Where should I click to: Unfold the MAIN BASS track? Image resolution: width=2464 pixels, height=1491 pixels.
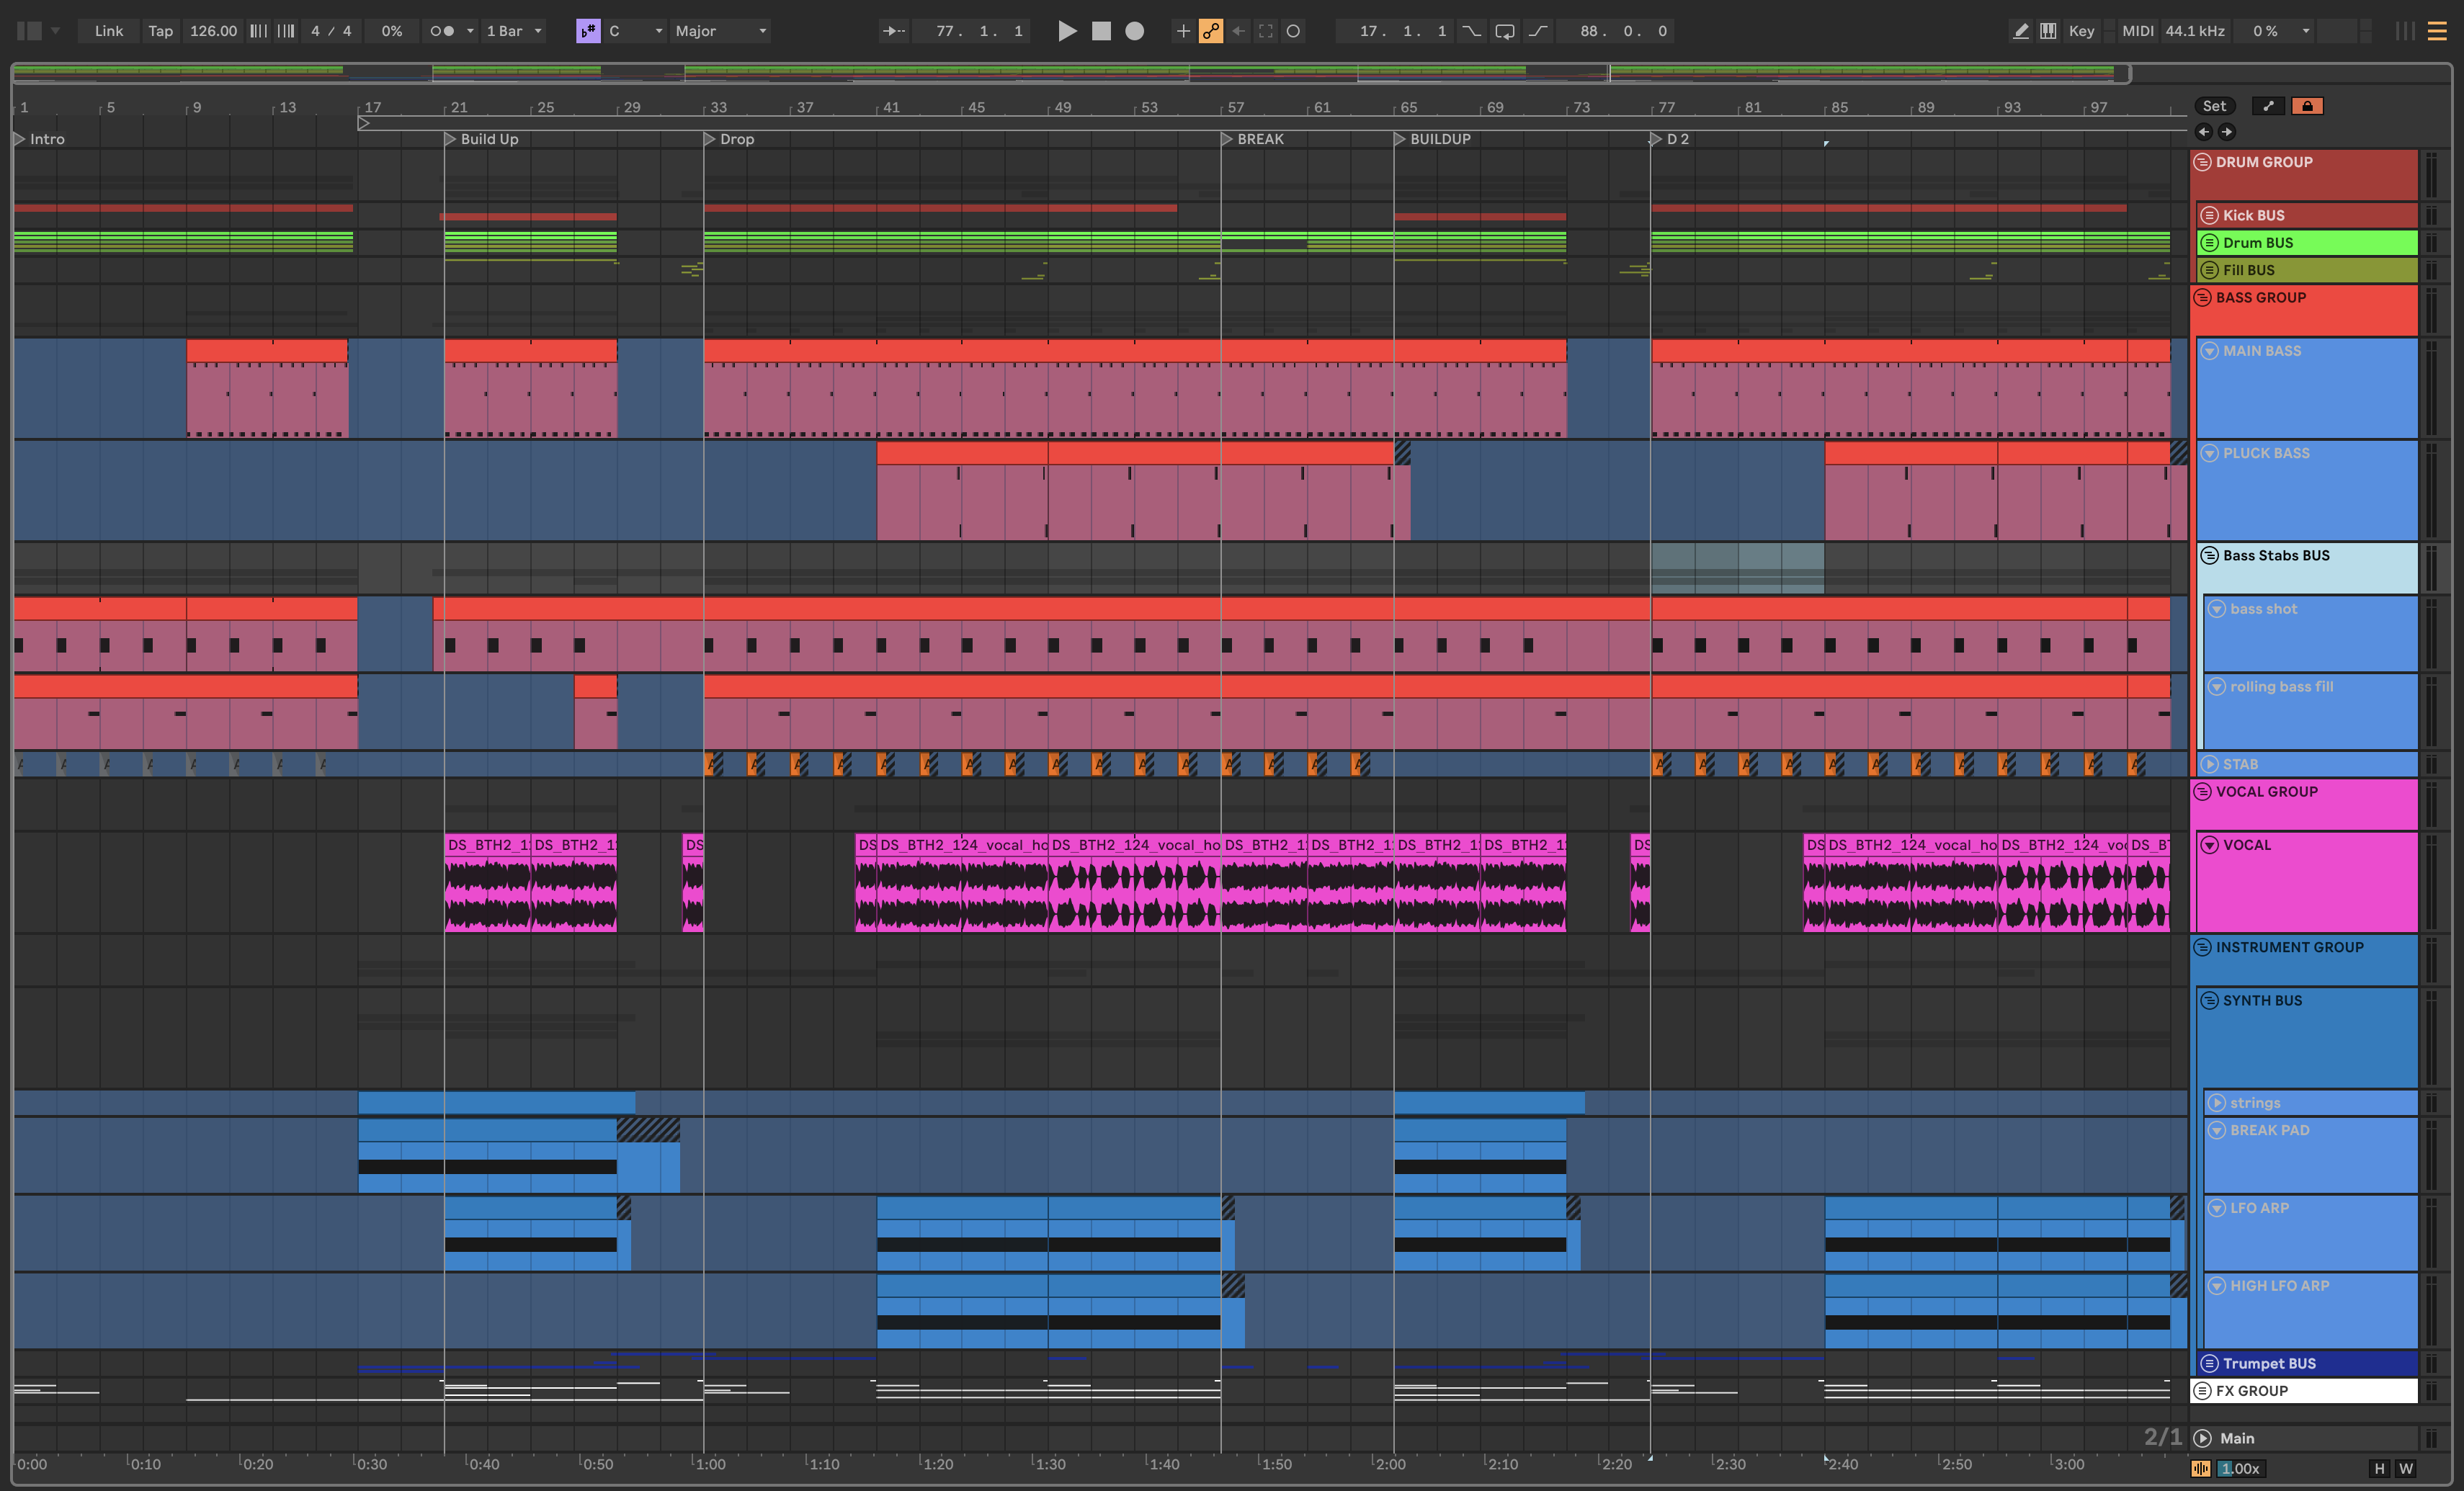2209,351
